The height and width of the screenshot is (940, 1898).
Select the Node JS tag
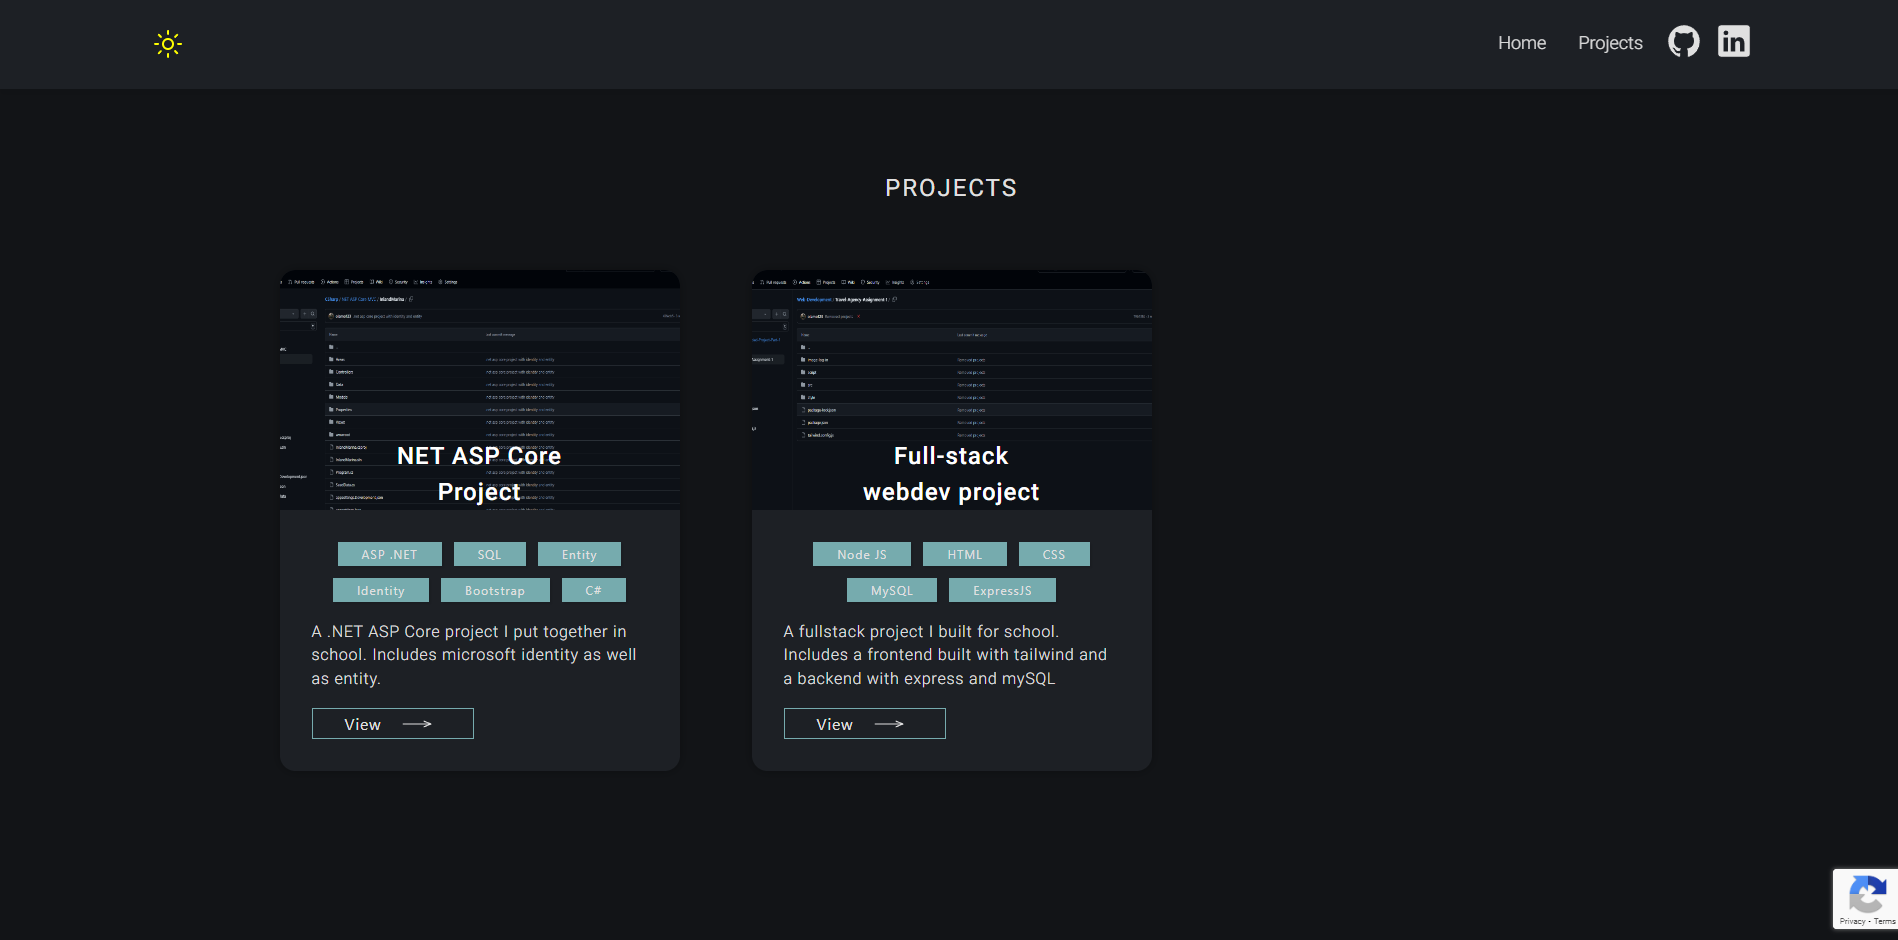pyautogui.click(x=861, y=554)
